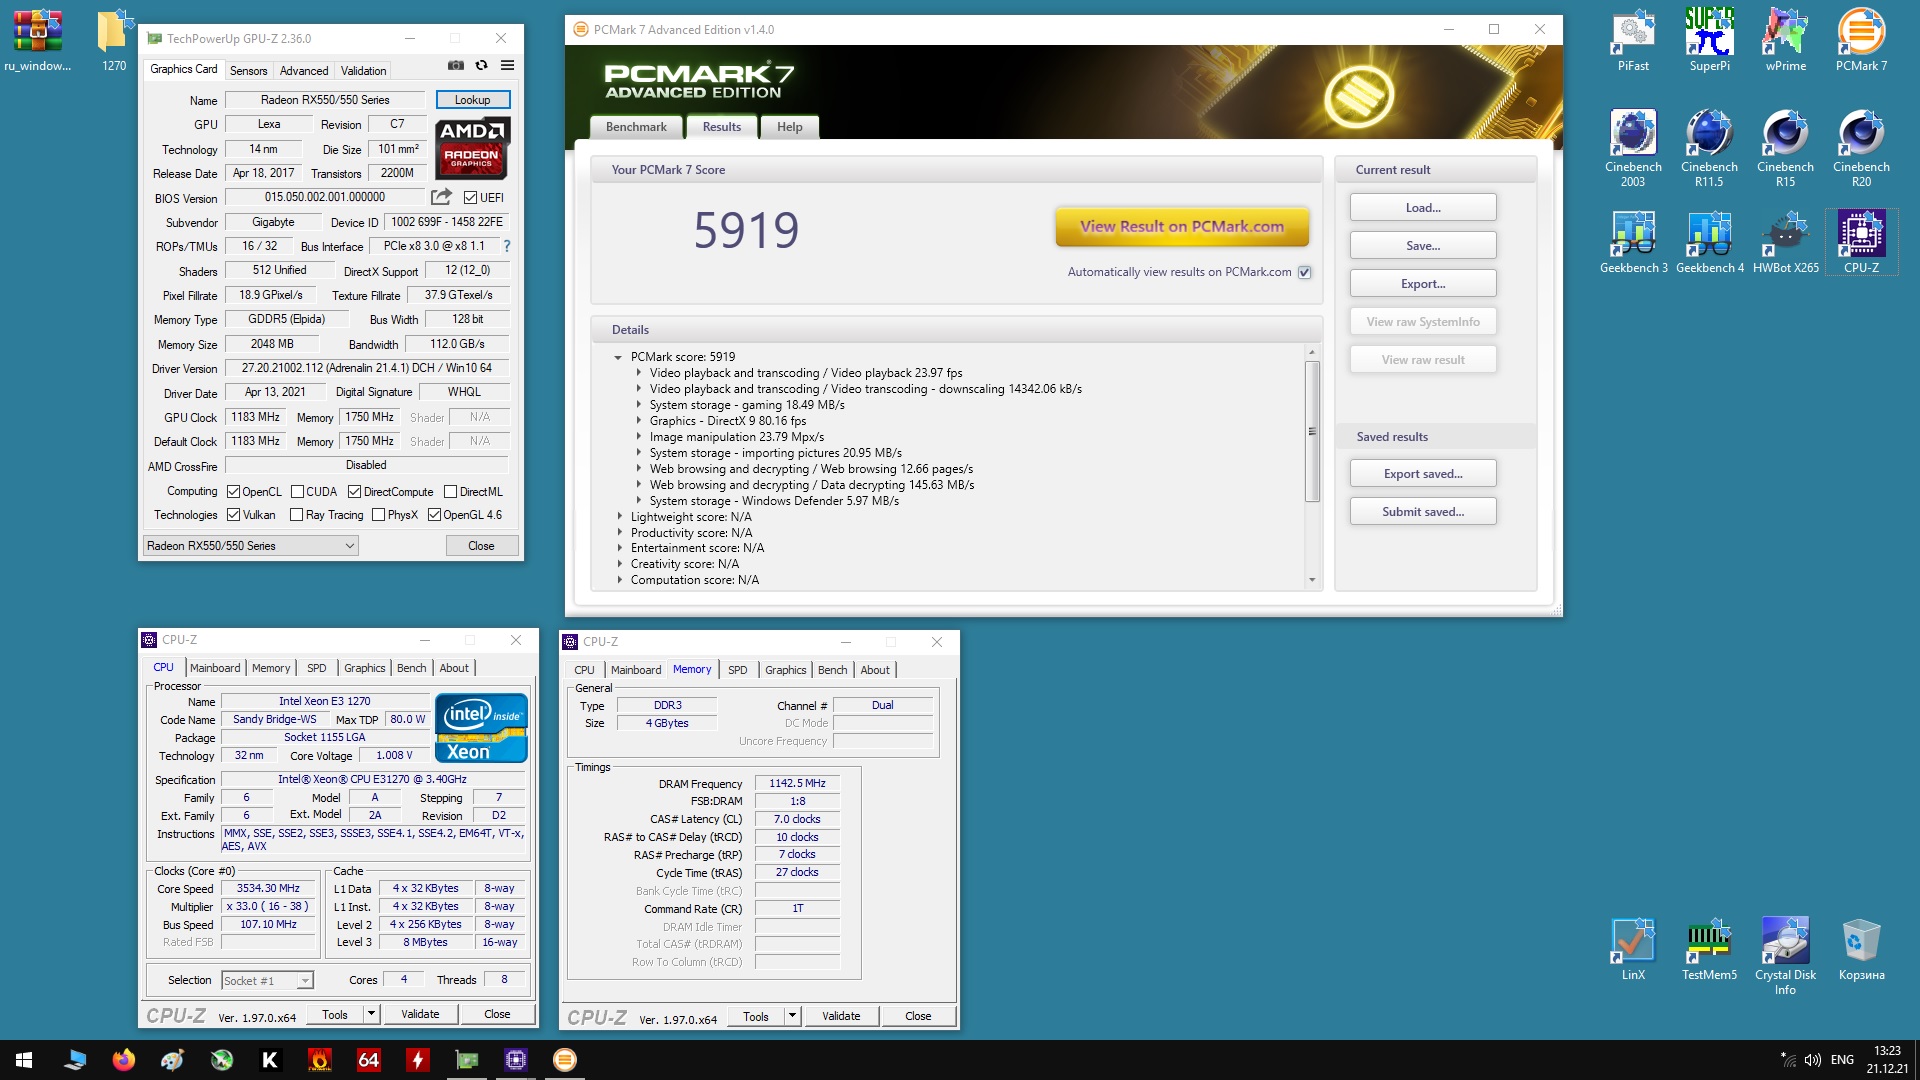Open Geekbench 3 desktop icon
This screenshot has height=1080, width=1920.
click(x=1633, y=242)
